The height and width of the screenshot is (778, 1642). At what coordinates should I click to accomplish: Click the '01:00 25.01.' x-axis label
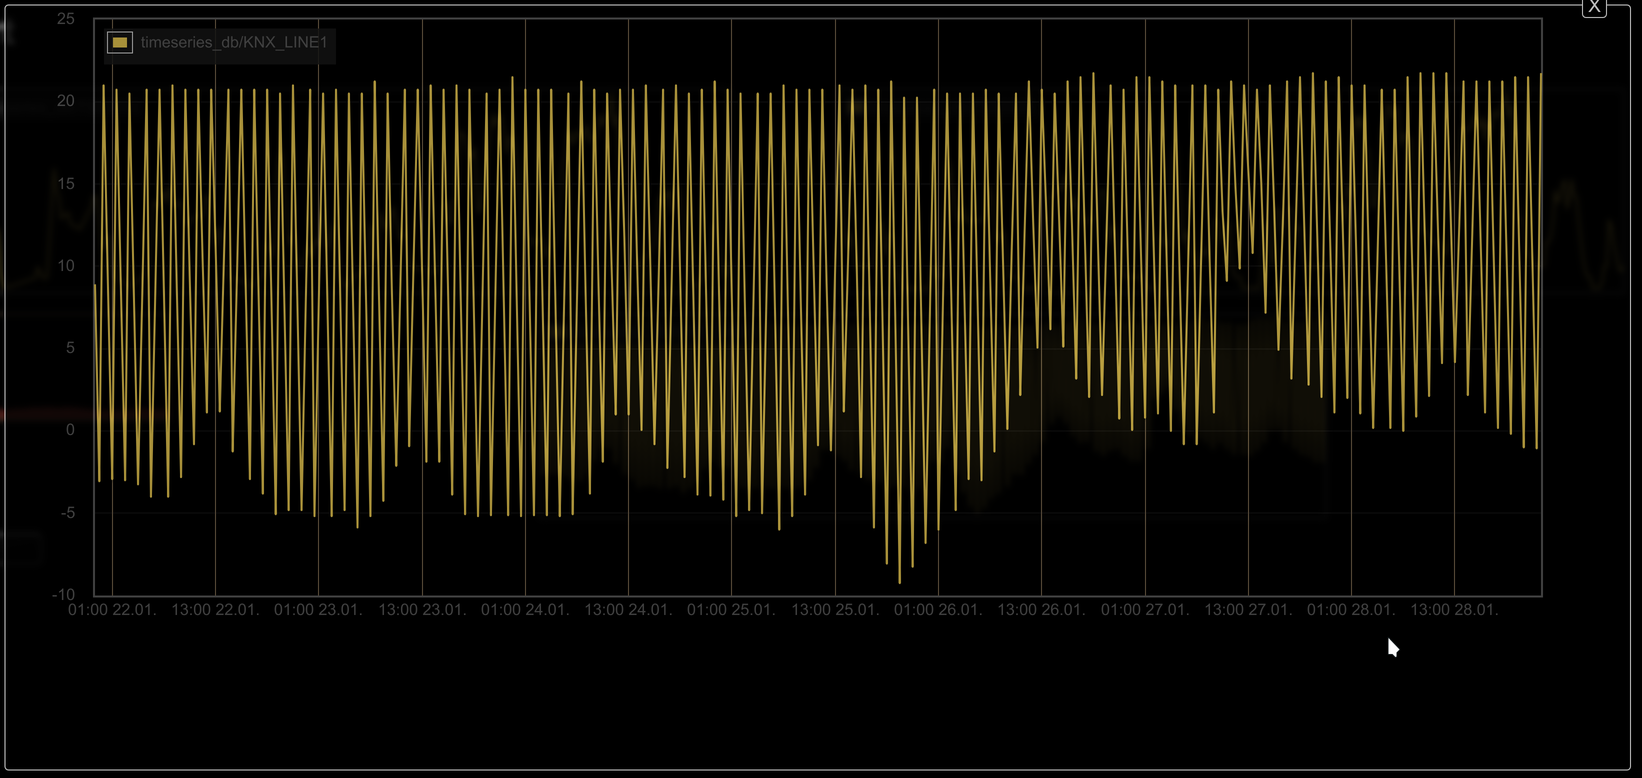click(x=731, y=610)
